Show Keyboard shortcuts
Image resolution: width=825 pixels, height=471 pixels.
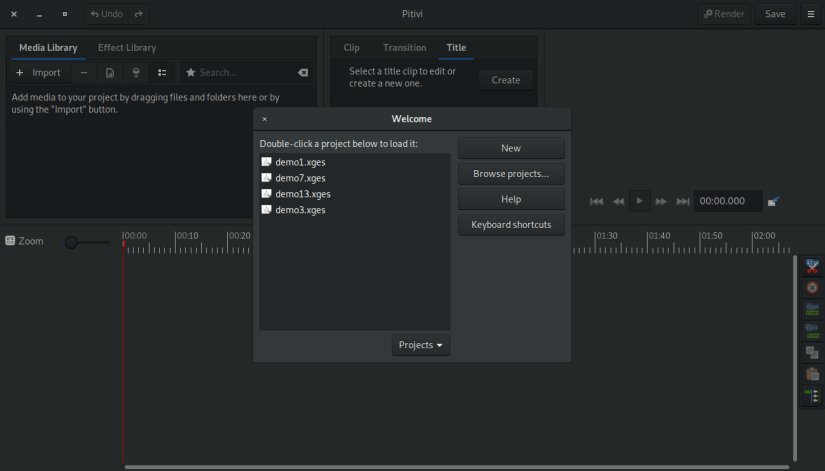click(x=511, y=225)
